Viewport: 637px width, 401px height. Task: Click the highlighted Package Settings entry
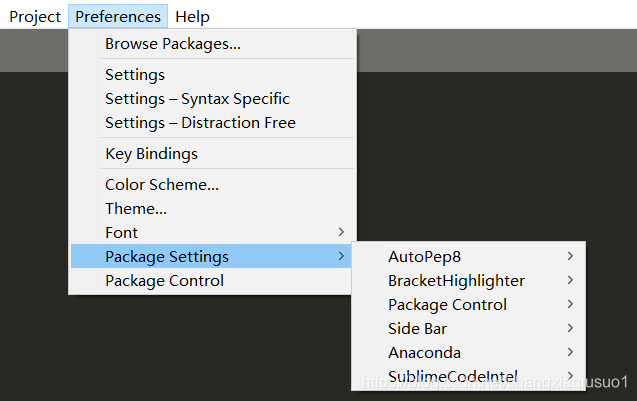212,256
